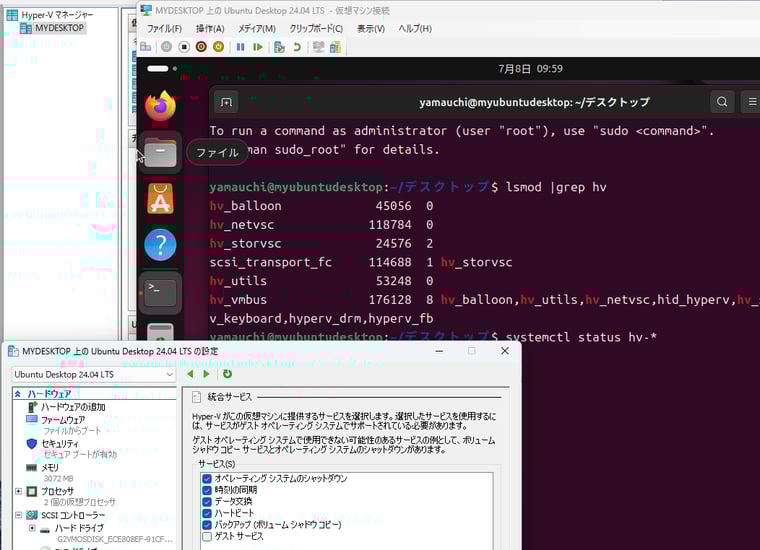Open new terminal tab button
This screenshot has width=760, height=550.
pos(226,102)
